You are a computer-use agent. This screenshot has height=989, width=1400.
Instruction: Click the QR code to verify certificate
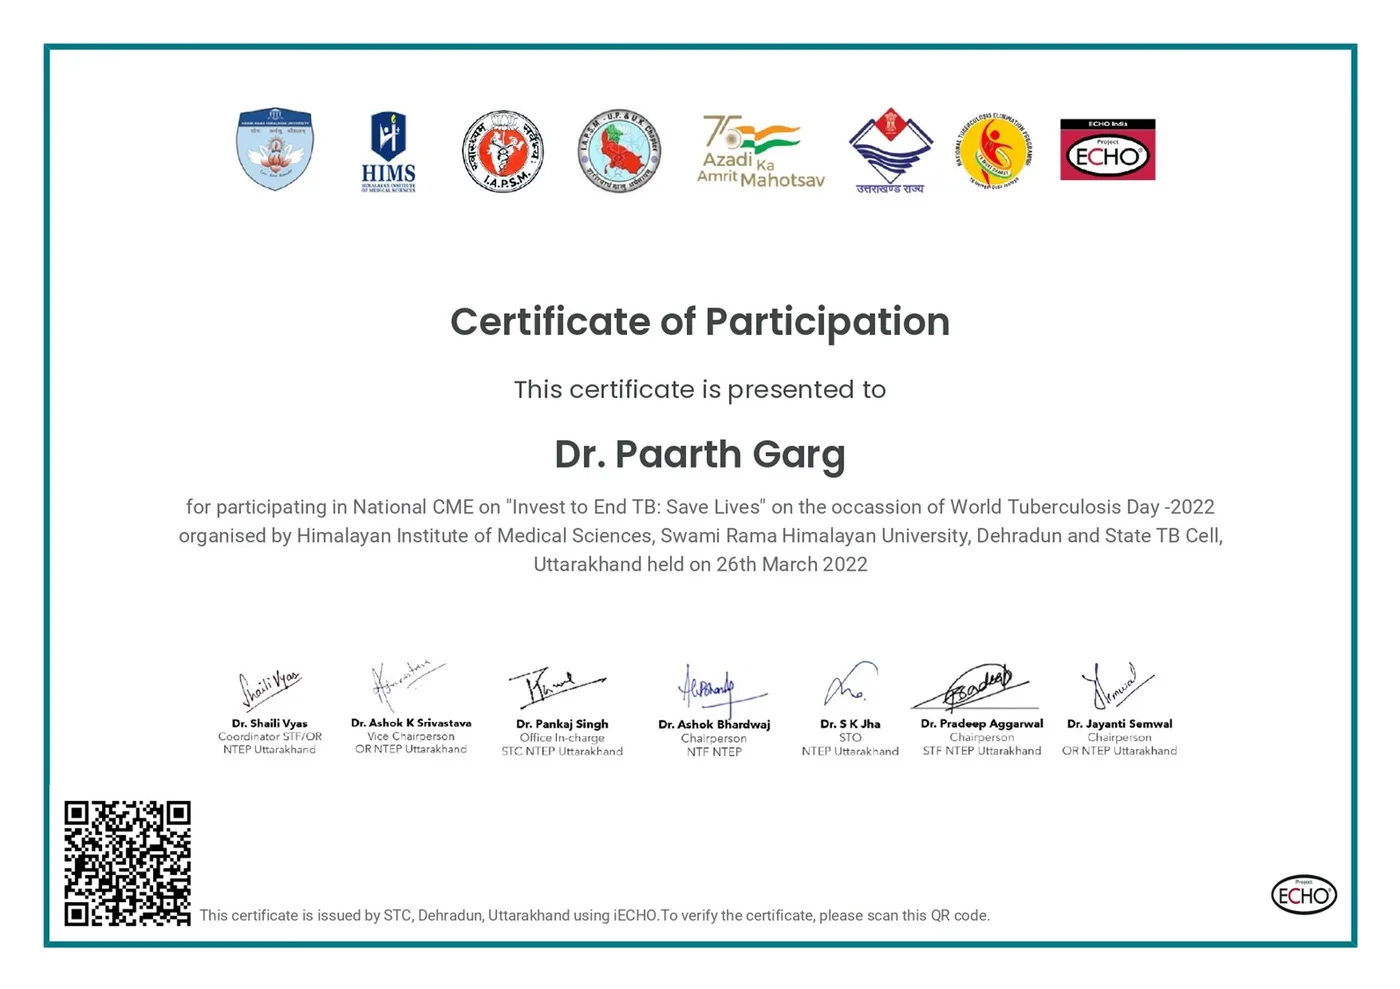127,863
